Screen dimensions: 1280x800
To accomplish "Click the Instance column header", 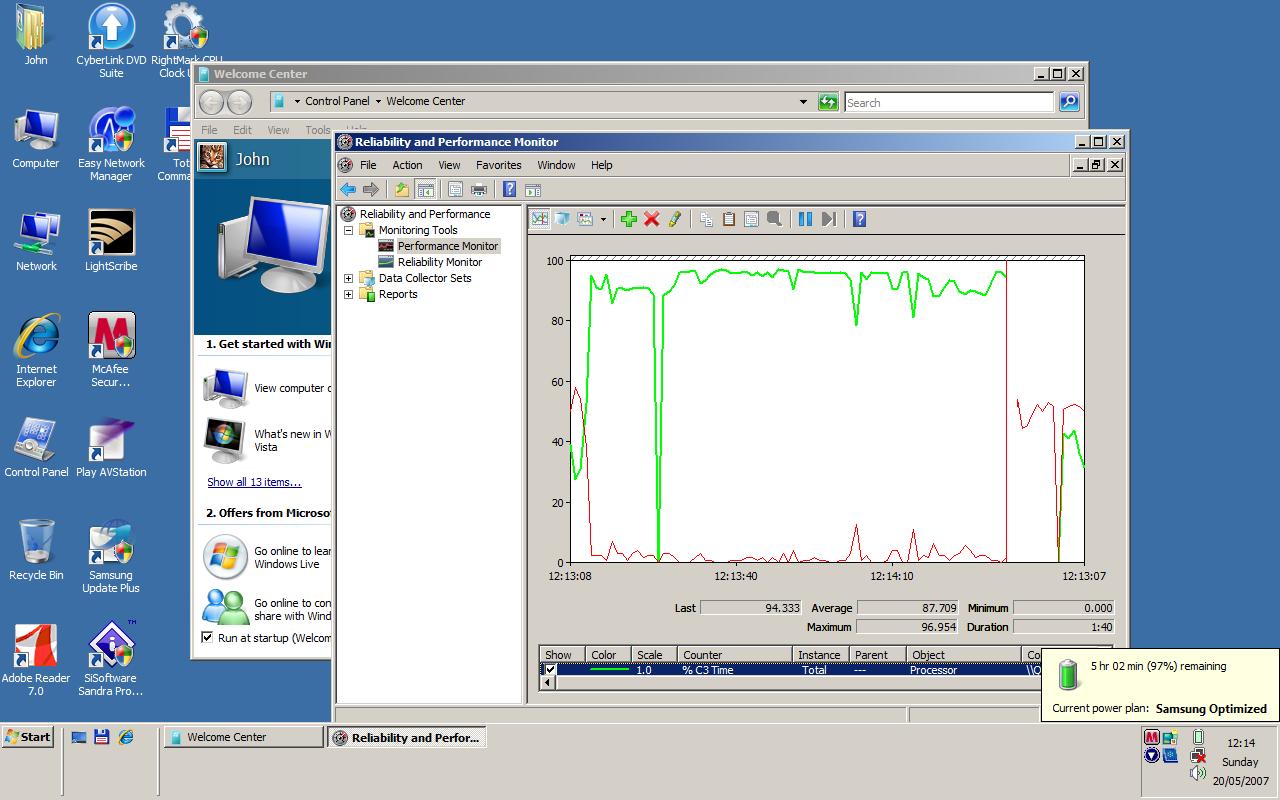I will point(819,655).
